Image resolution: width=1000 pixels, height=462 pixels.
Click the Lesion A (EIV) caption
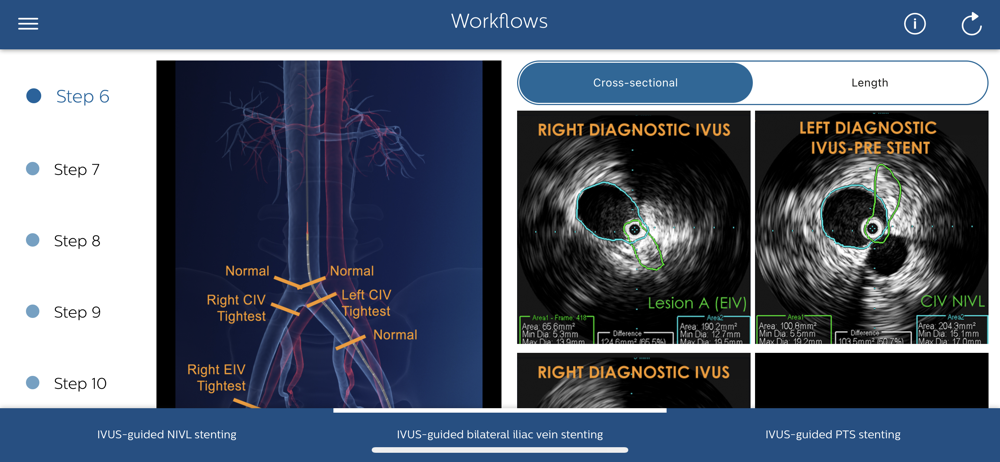click(x=696, y=302)
